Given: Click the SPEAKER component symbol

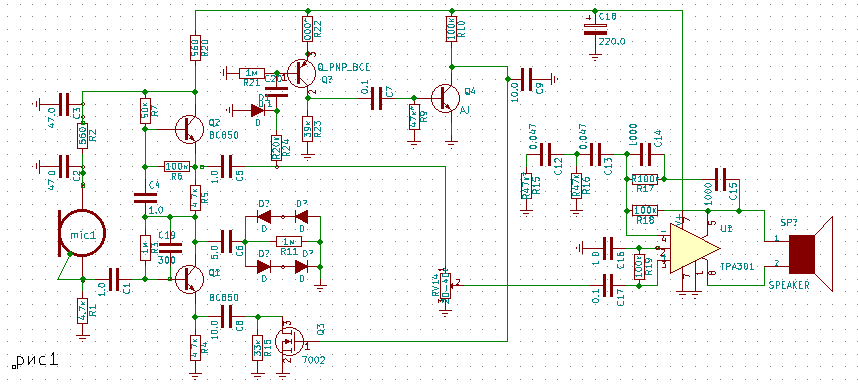Looking at the screenshot, I should 810,253.
